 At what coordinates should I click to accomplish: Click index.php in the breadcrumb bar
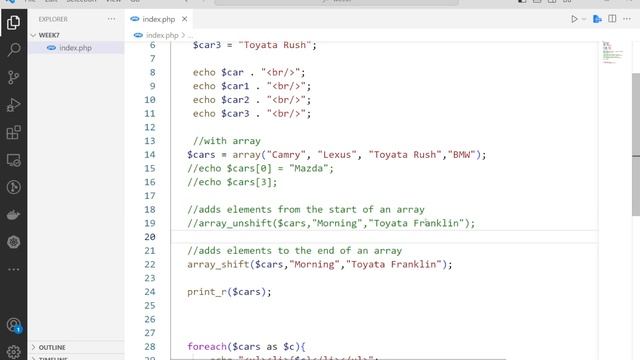[x=162, y=35]
